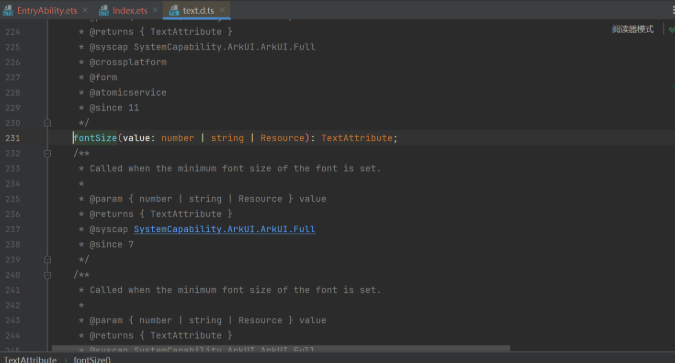Click the @syscap text on line 225

202,47
